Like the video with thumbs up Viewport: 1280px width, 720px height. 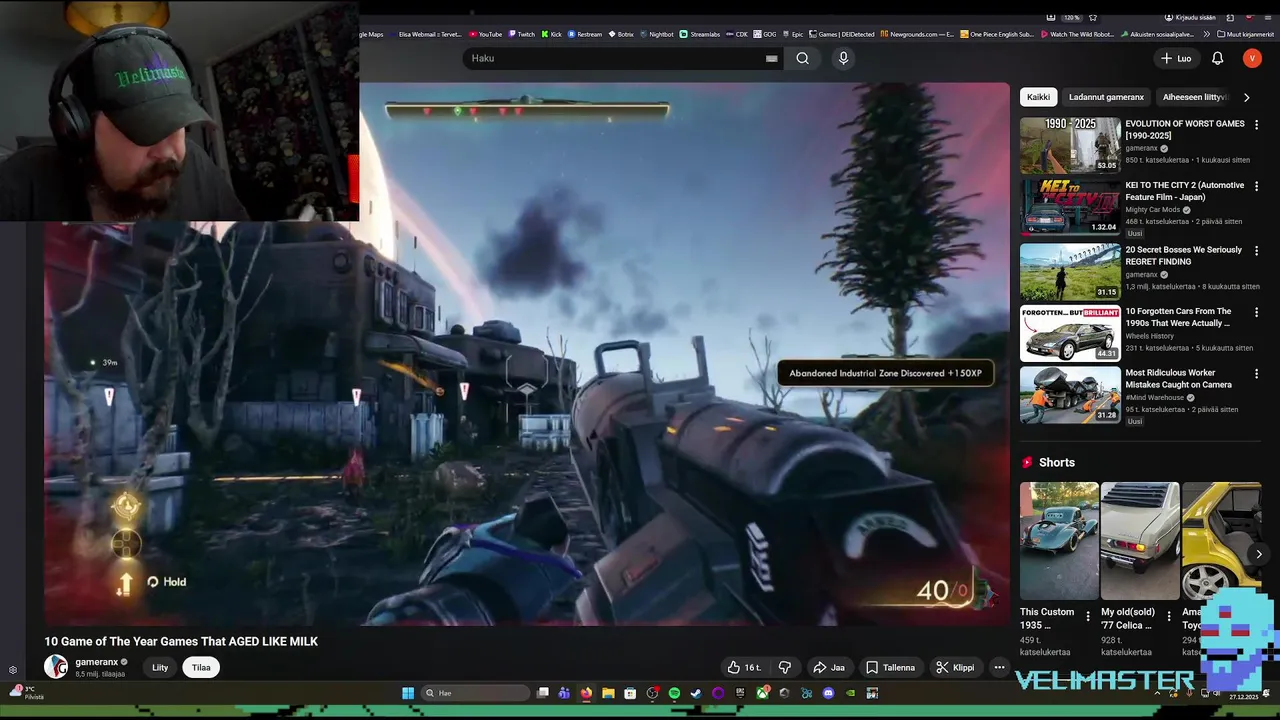click(x=744, y=667)
